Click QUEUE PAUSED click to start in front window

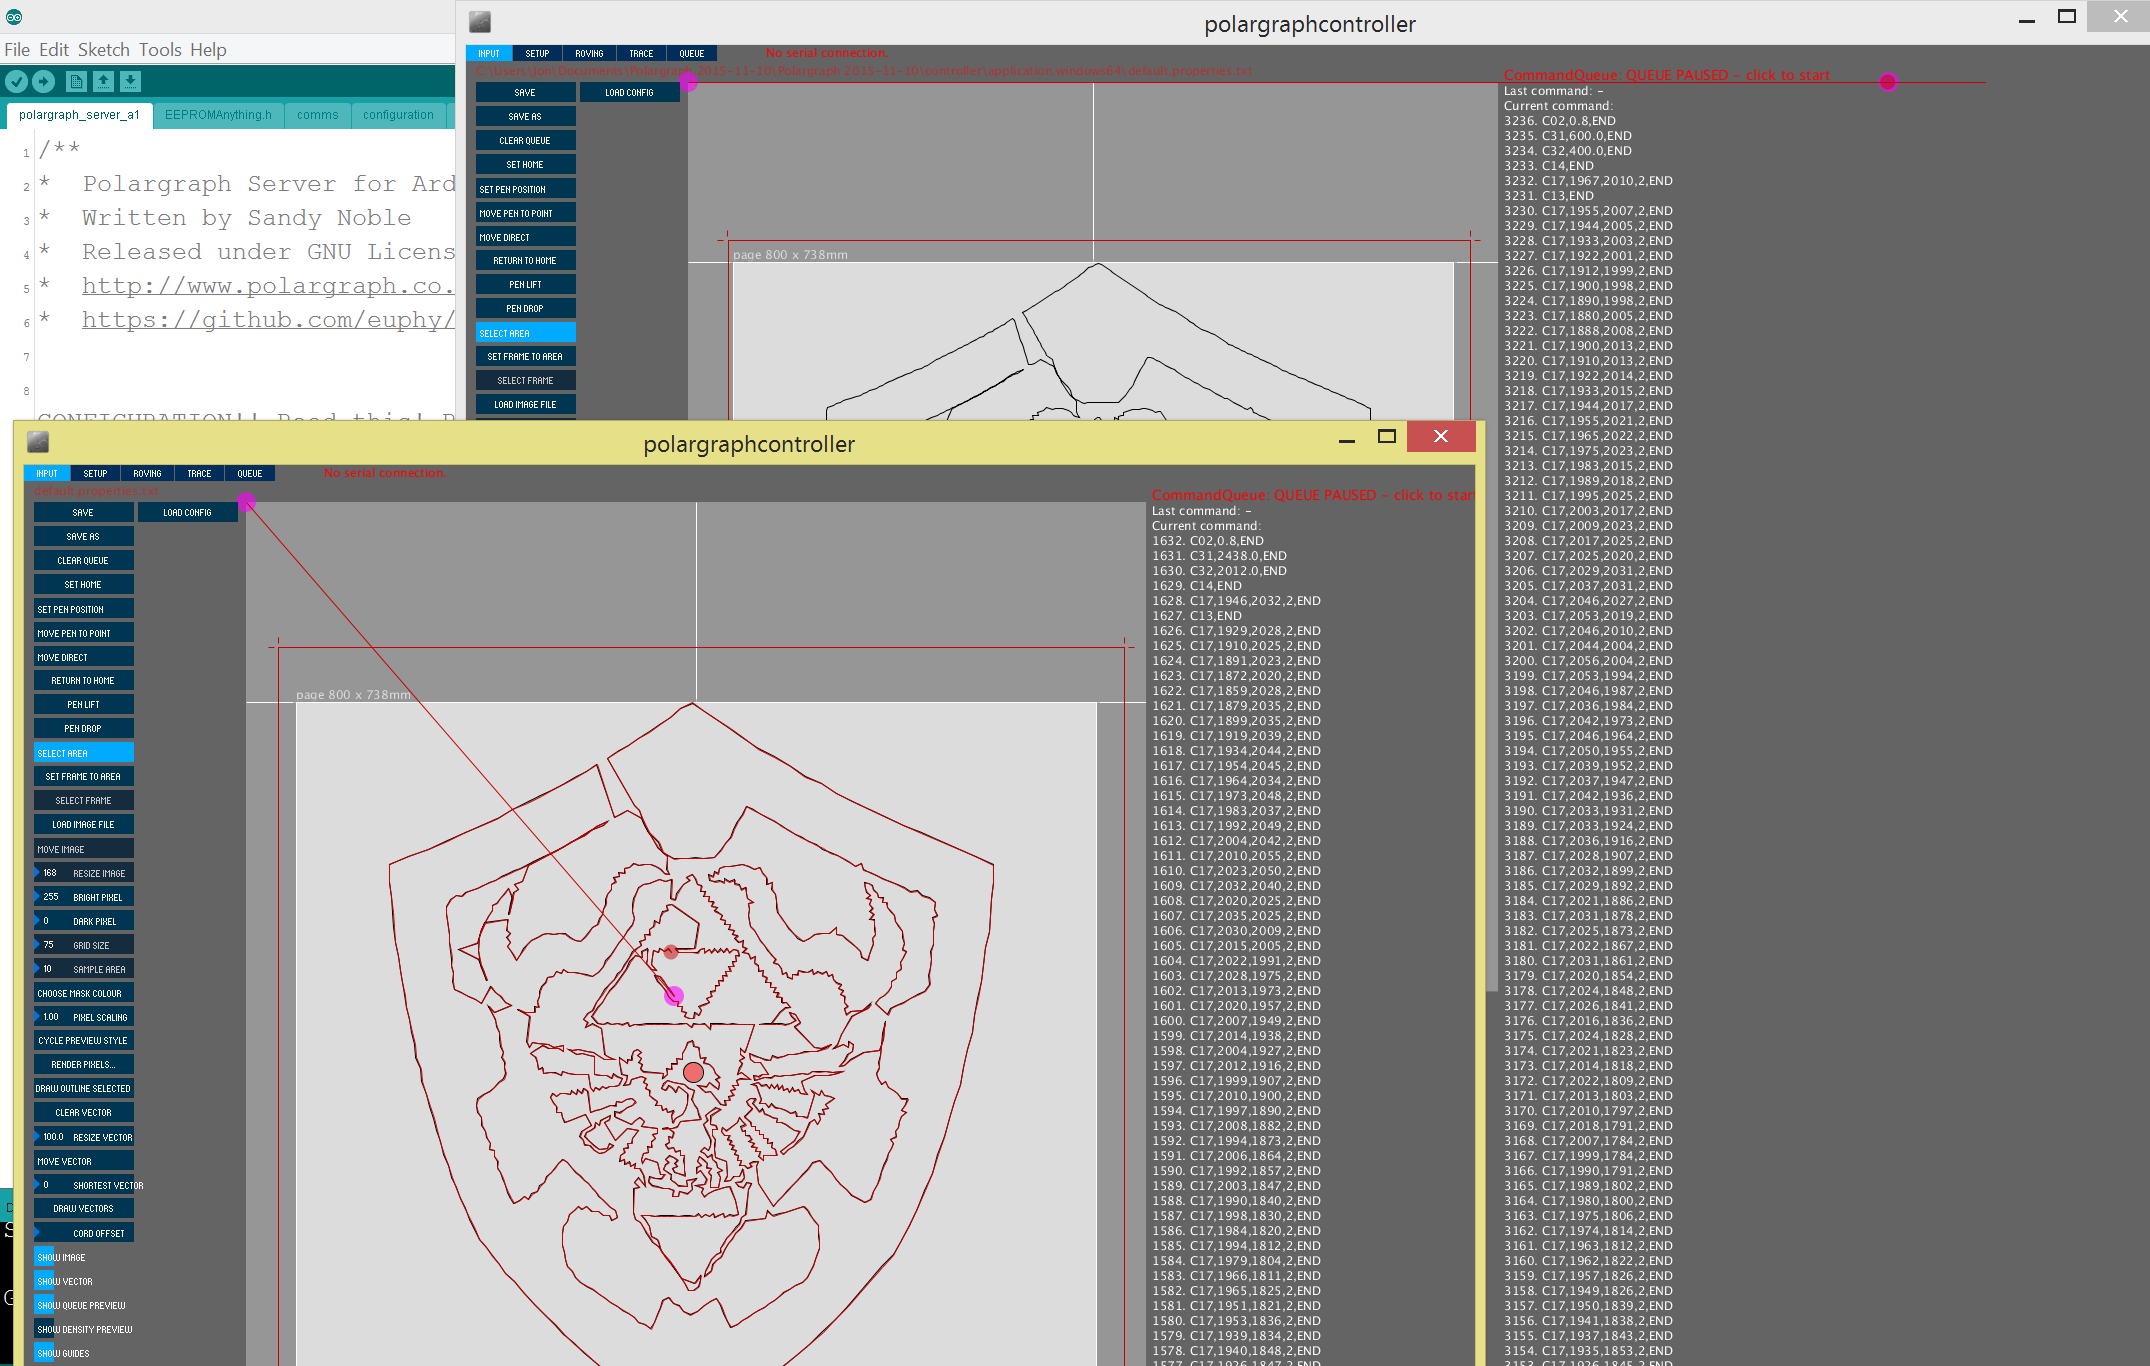[x=1313, y=495]
